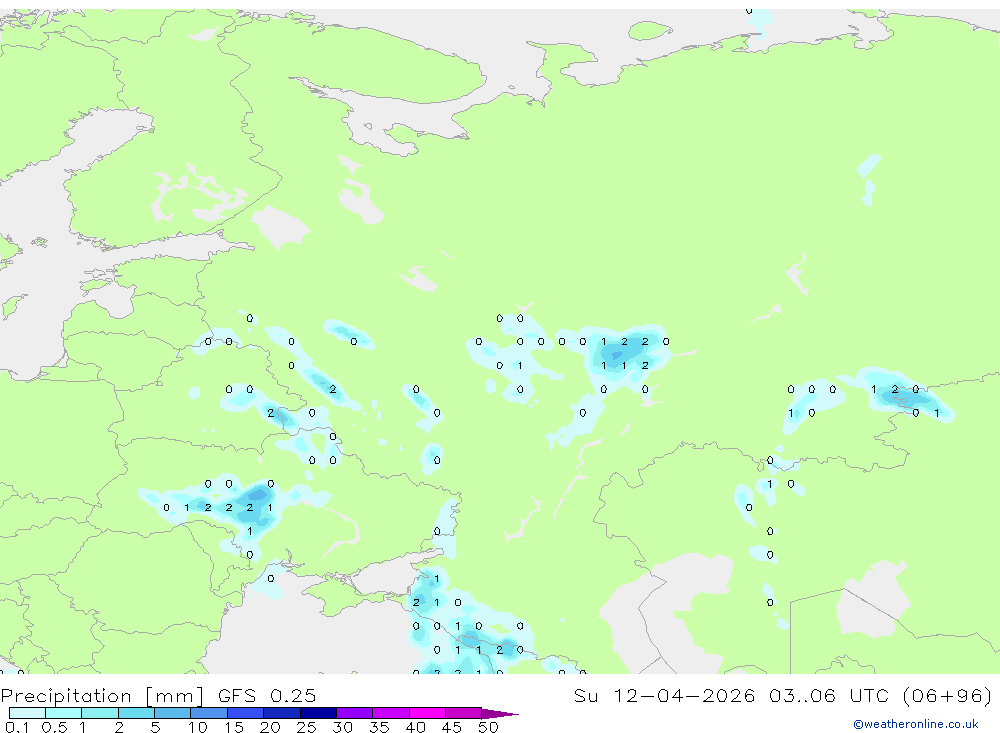Click the 0.5–1 mm legend color segment

[64, 713]
